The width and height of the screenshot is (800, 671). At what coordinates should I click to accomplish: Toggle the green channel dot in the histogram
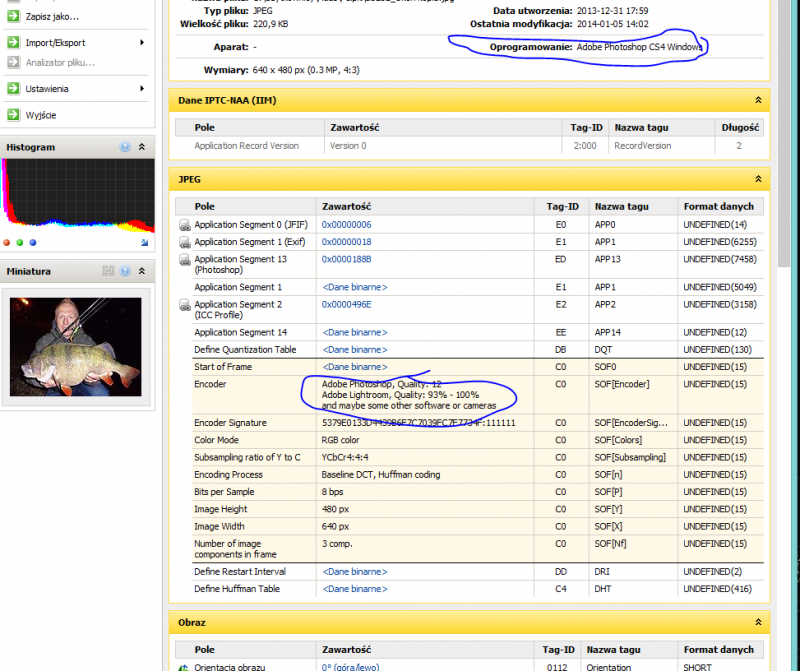tap(19, 242)
